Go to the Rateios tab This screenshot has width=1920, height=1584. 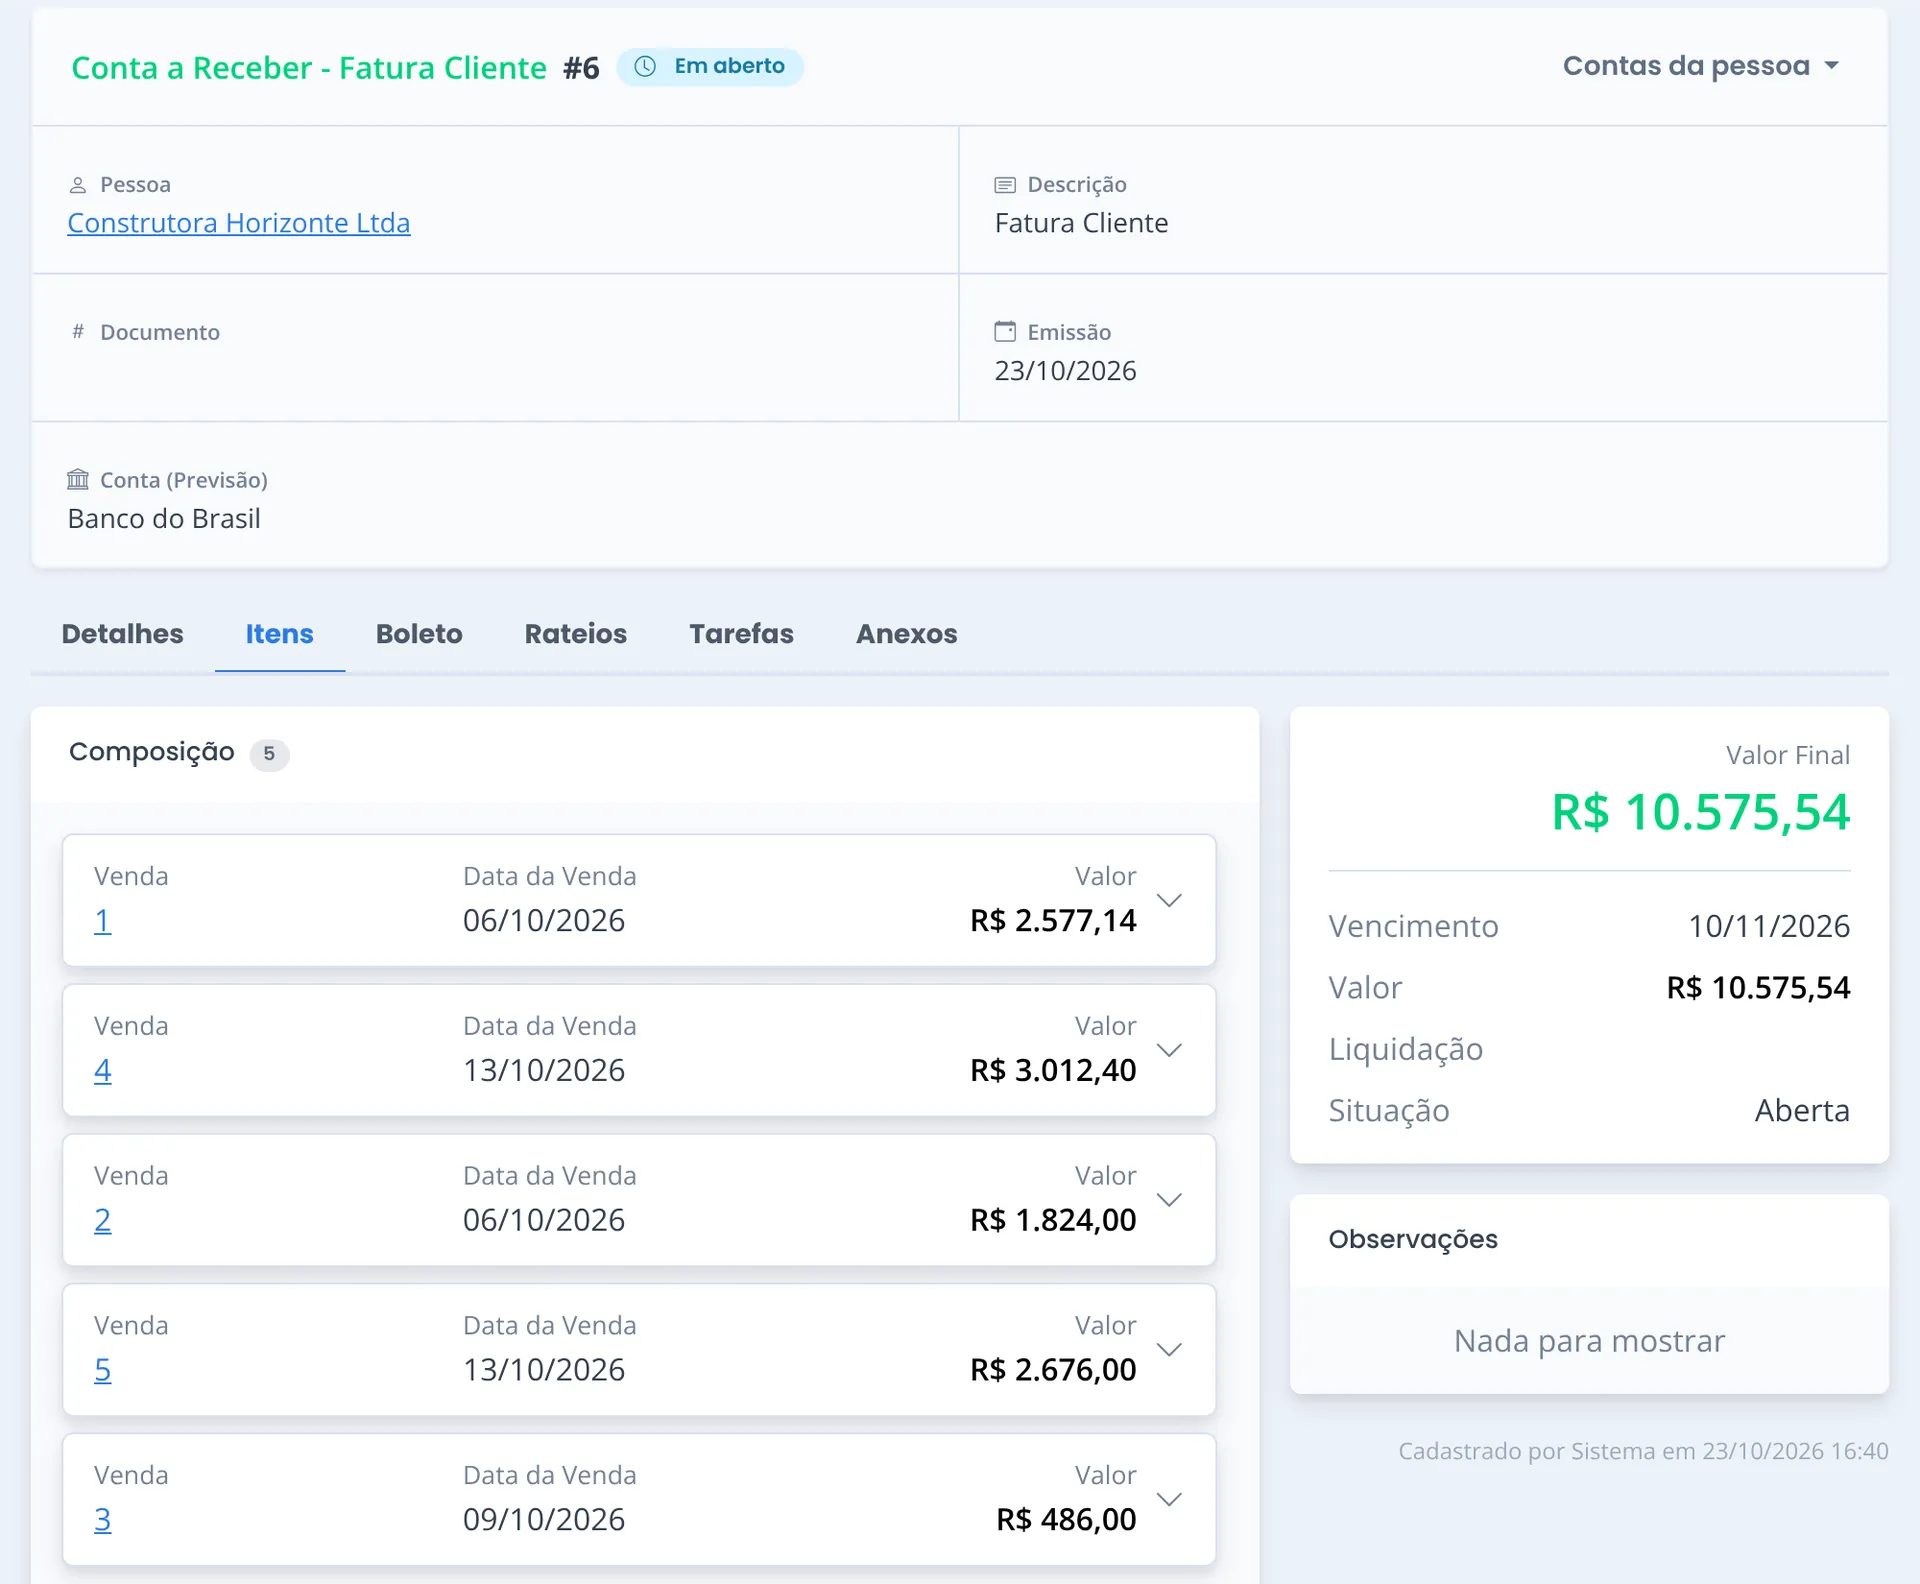[x=576, y=634]
